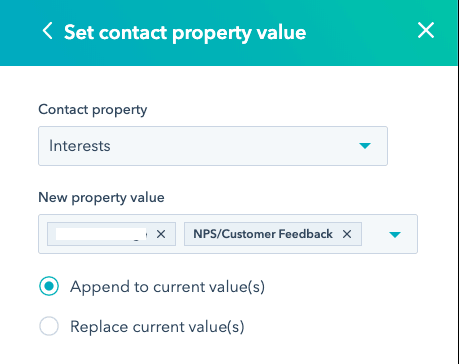The image size is (459, 364).
Task: Select the Replace current value(s) radio
Action: click(49, 326)
